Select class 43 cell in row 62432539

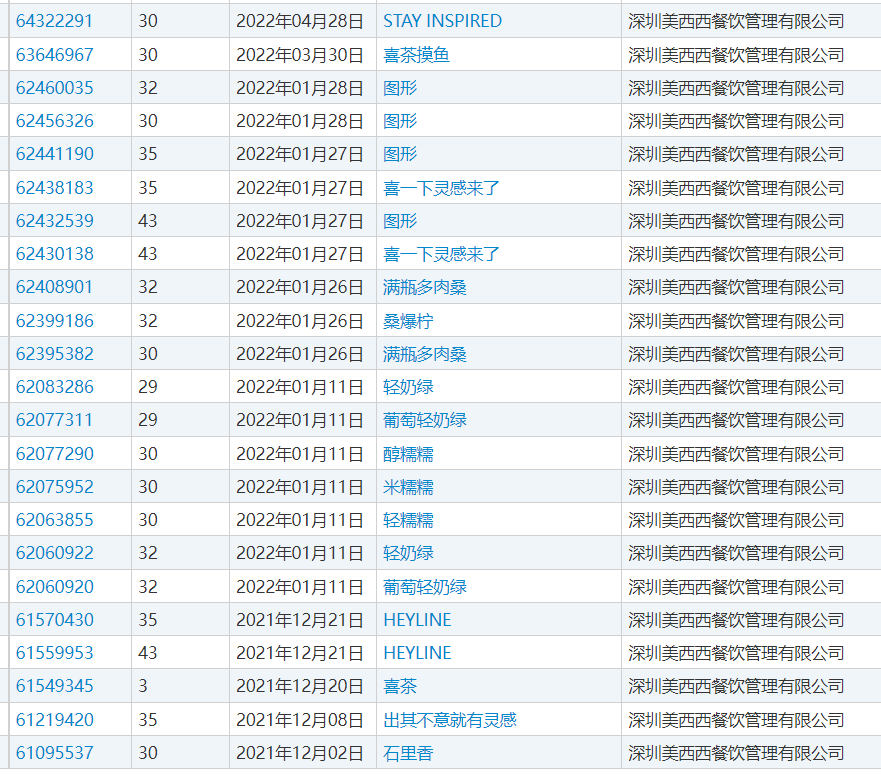(180, 220)
